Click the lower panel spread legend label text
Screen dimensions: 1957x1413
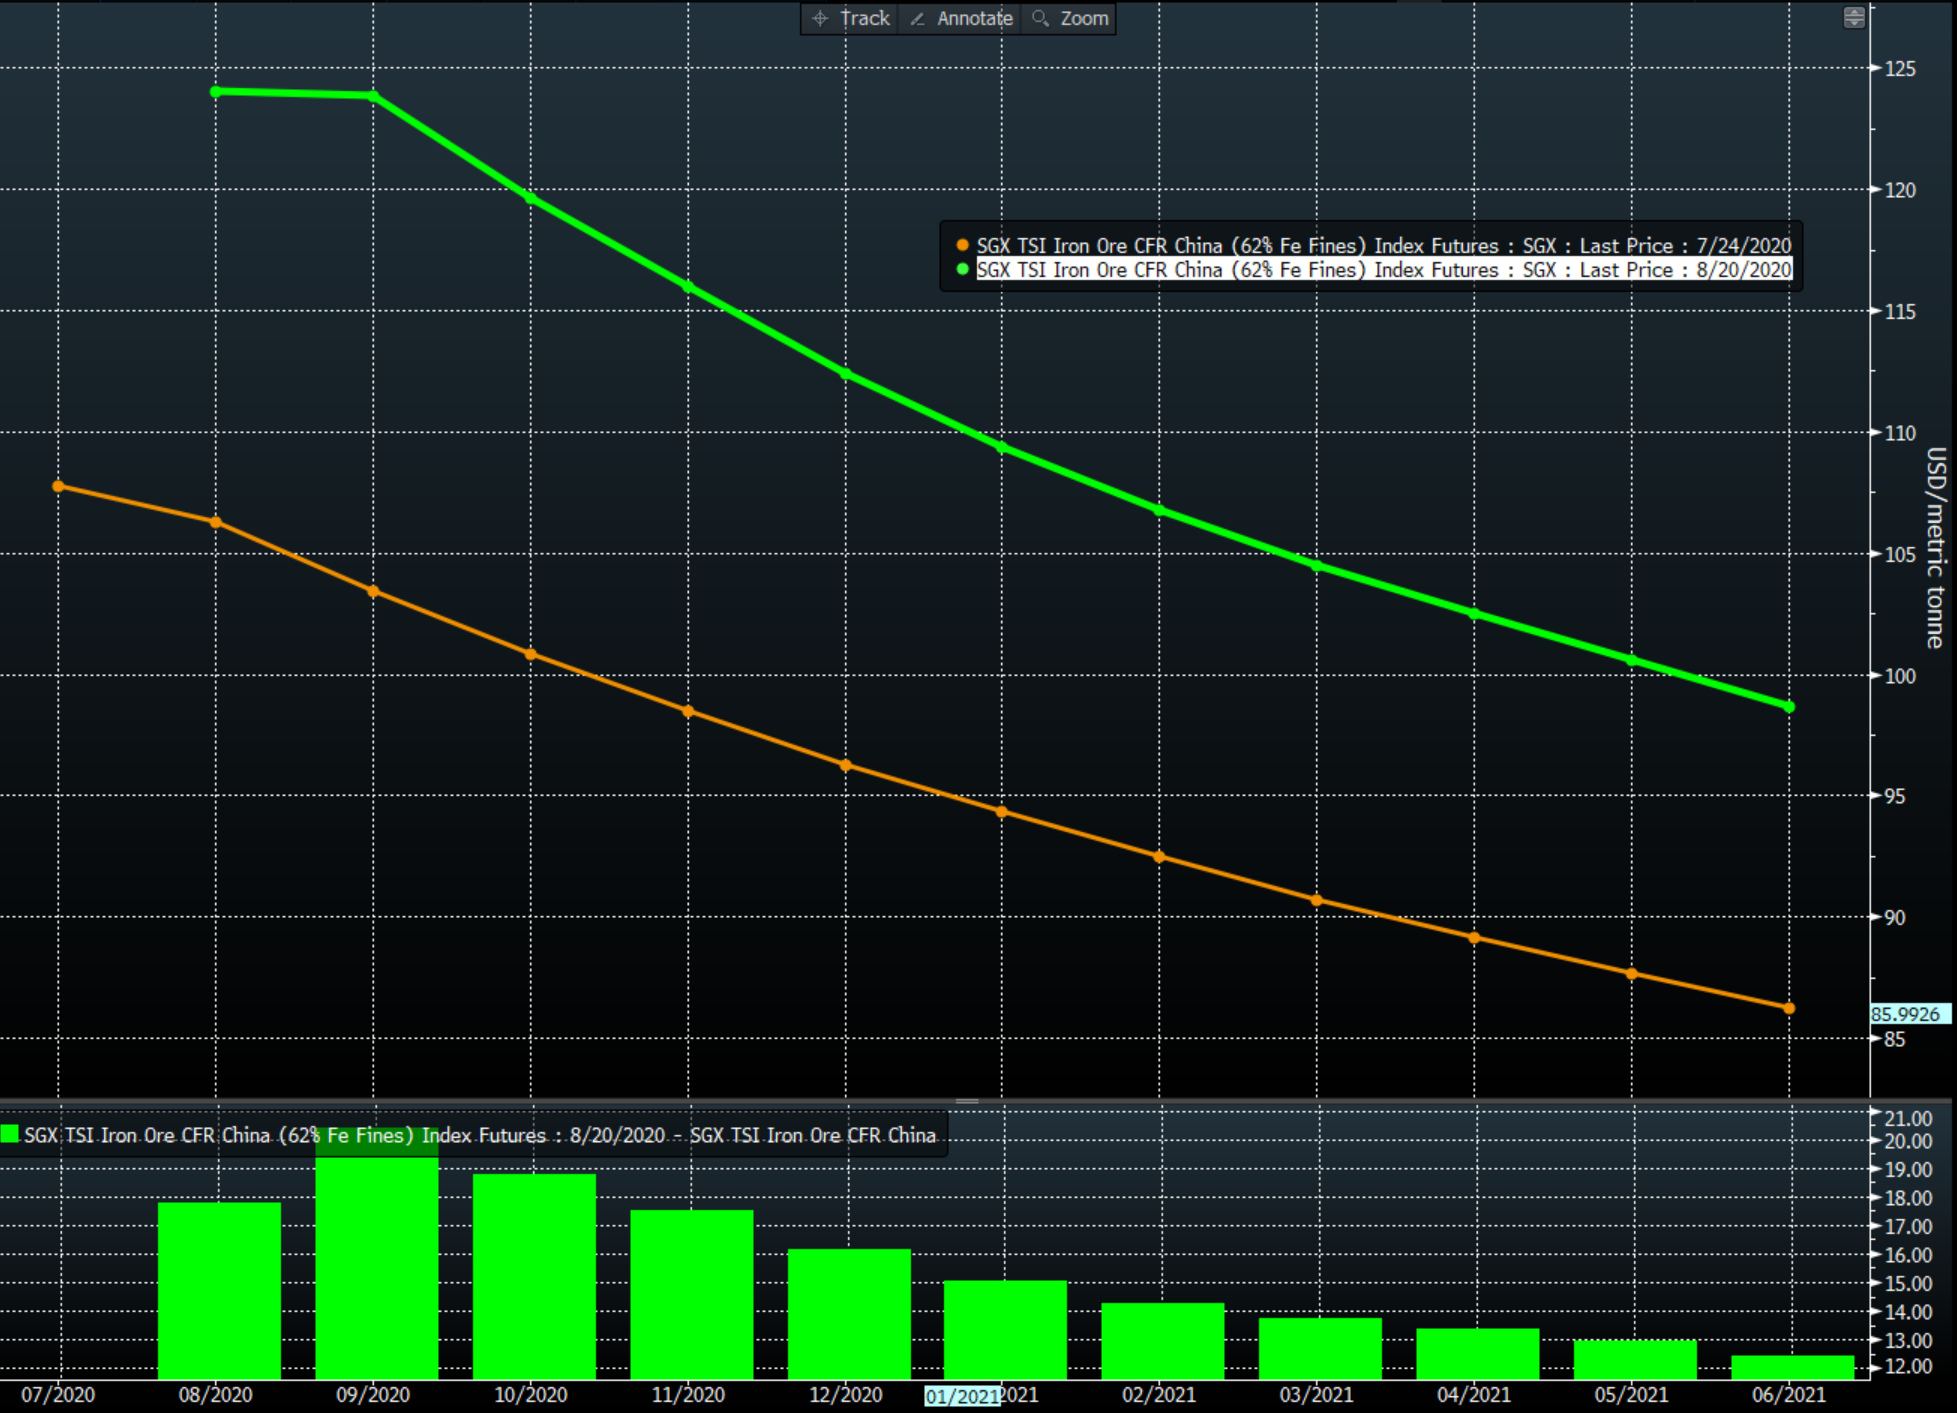pyautogui.click(x=480, y=1135)
